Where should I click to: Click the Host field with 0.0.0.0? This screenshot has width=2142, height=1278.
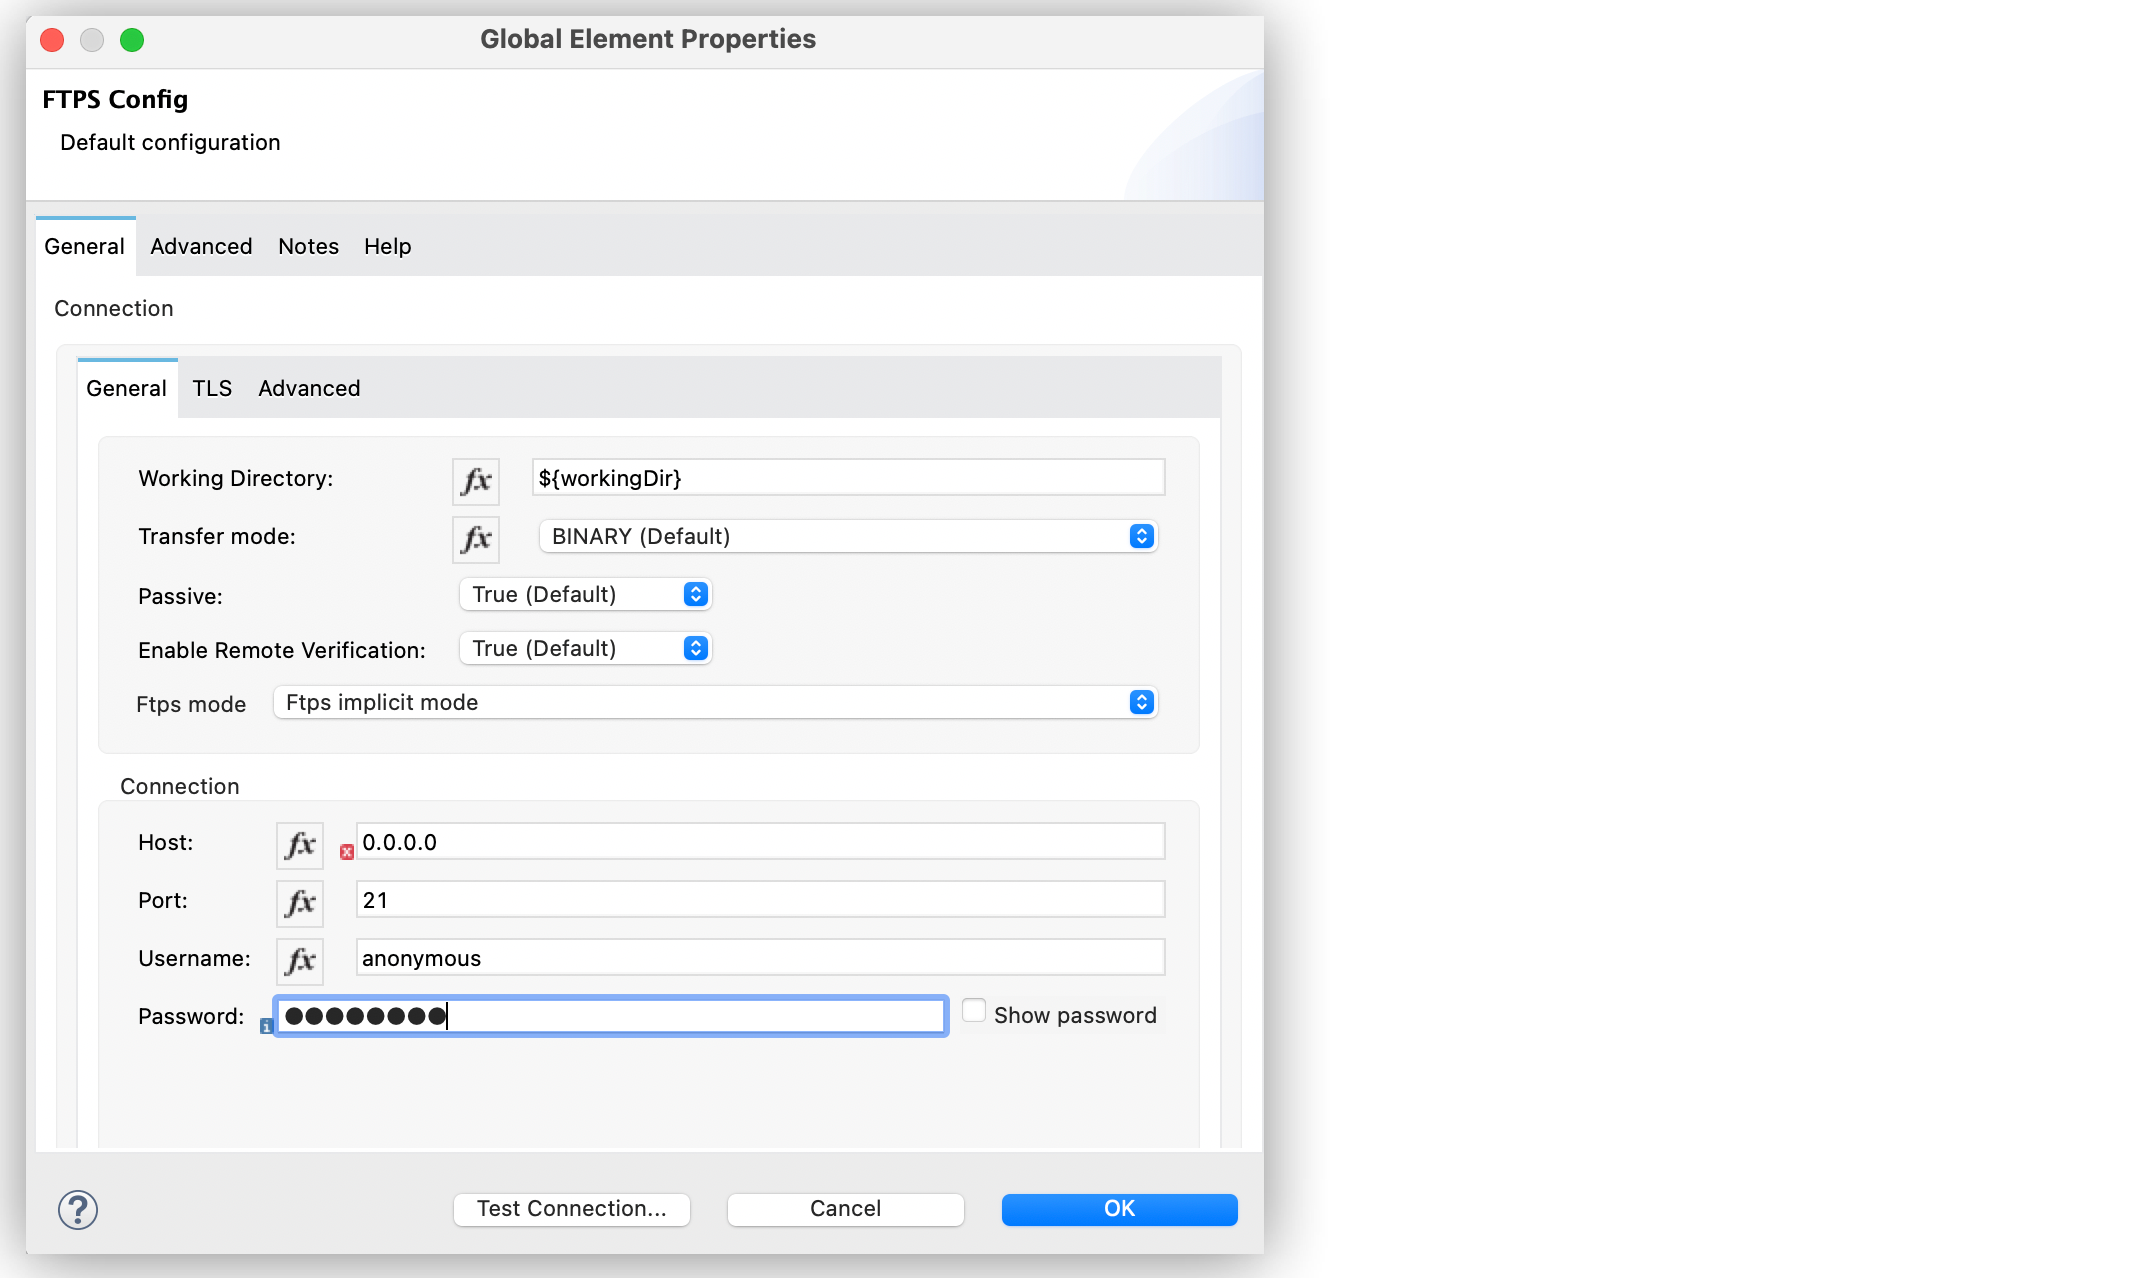(761, 842)
